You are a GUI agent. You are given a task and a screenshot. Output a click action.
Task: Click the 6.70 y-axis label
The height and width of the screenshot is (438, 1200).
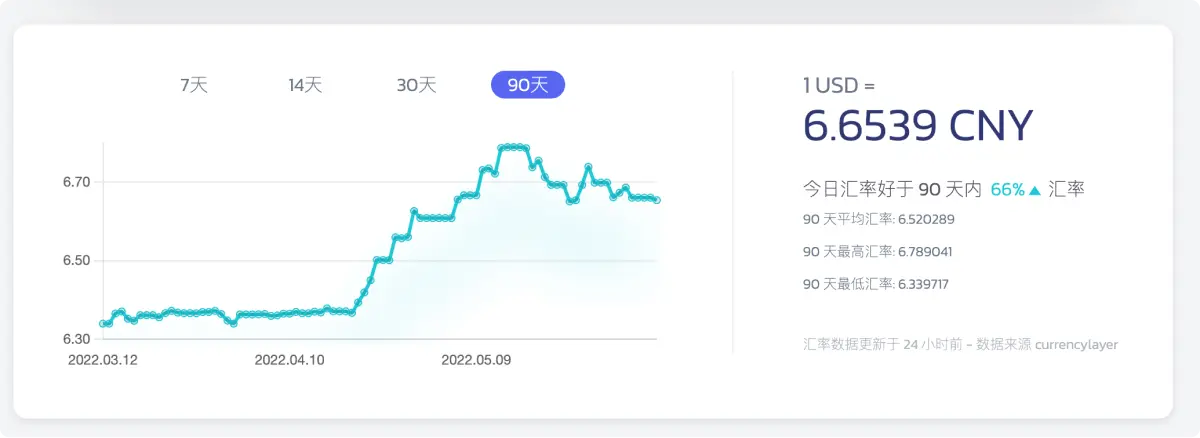click(x=77, y=182)
